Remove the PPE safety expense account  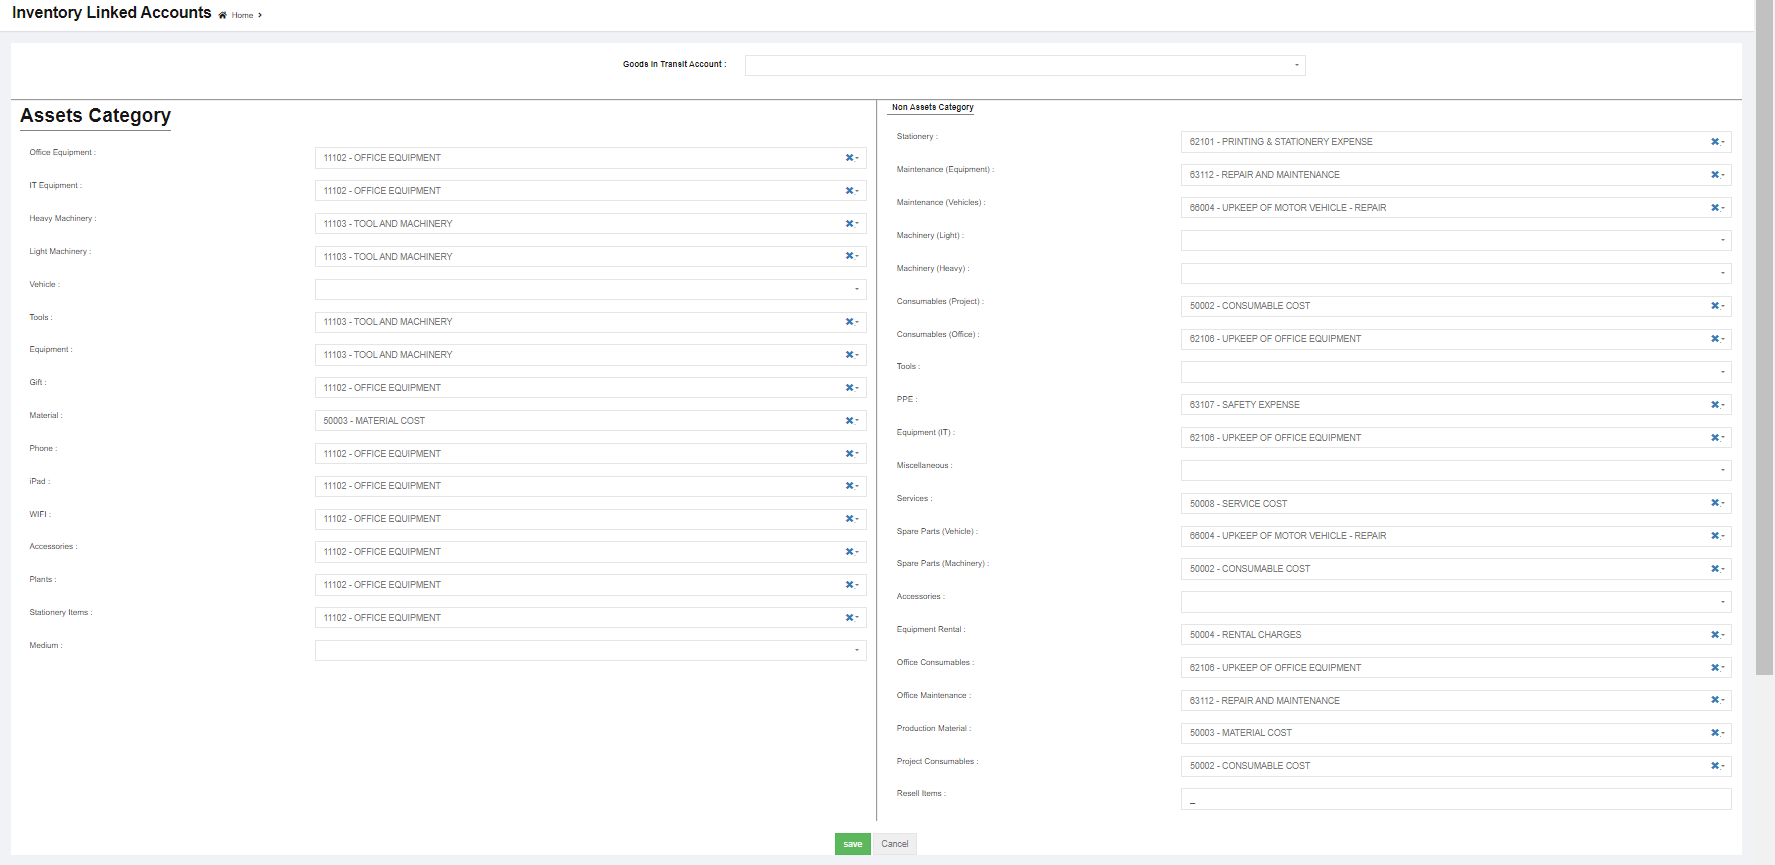click(1714, 405)
